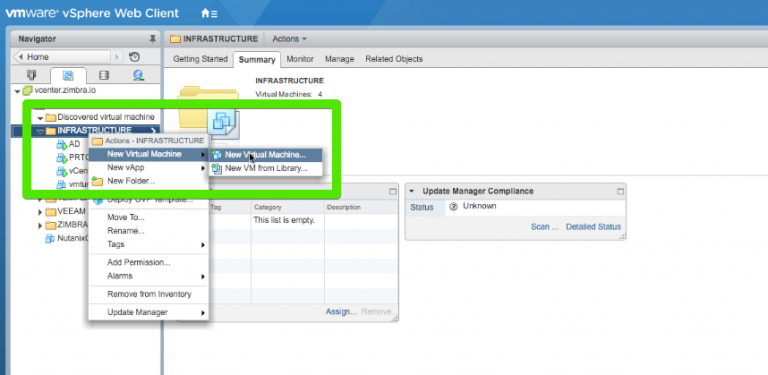The image size is (768, 375).
Task: Click the vcenter.zimbra.io server icon
Action: tap(28, 91)
